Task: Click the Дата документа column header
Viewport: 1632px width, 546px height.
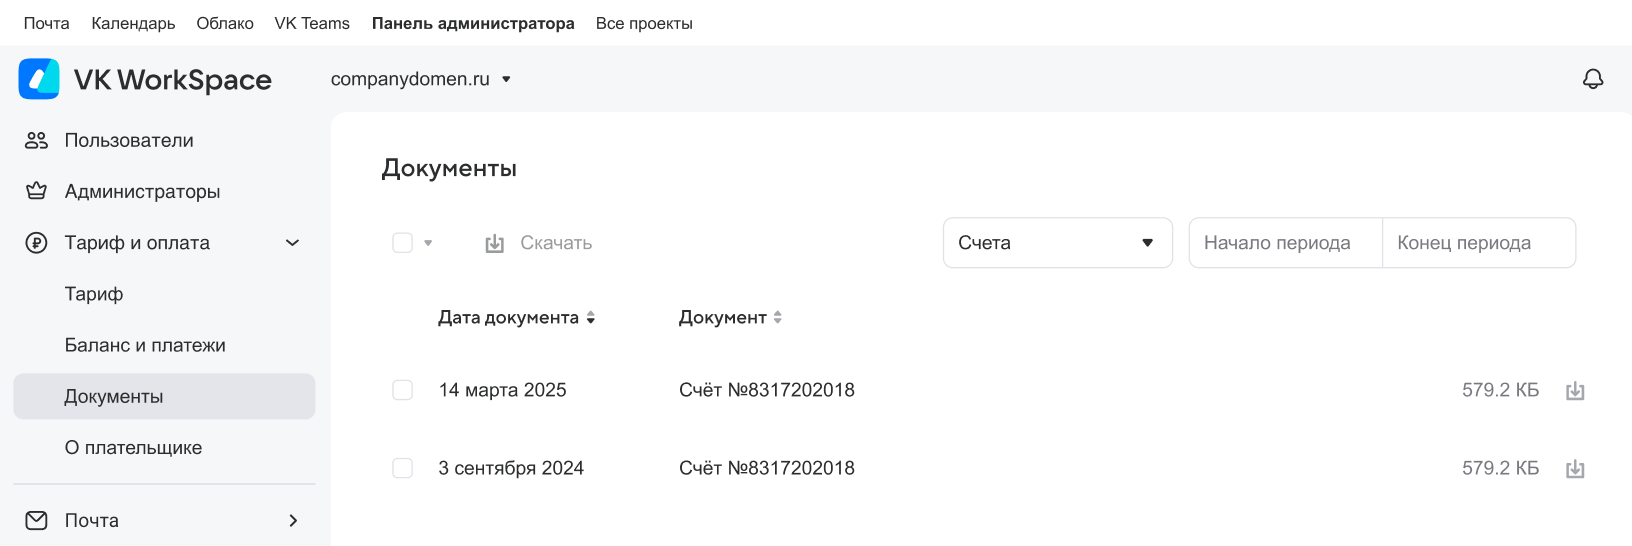Action: [508, 318]
